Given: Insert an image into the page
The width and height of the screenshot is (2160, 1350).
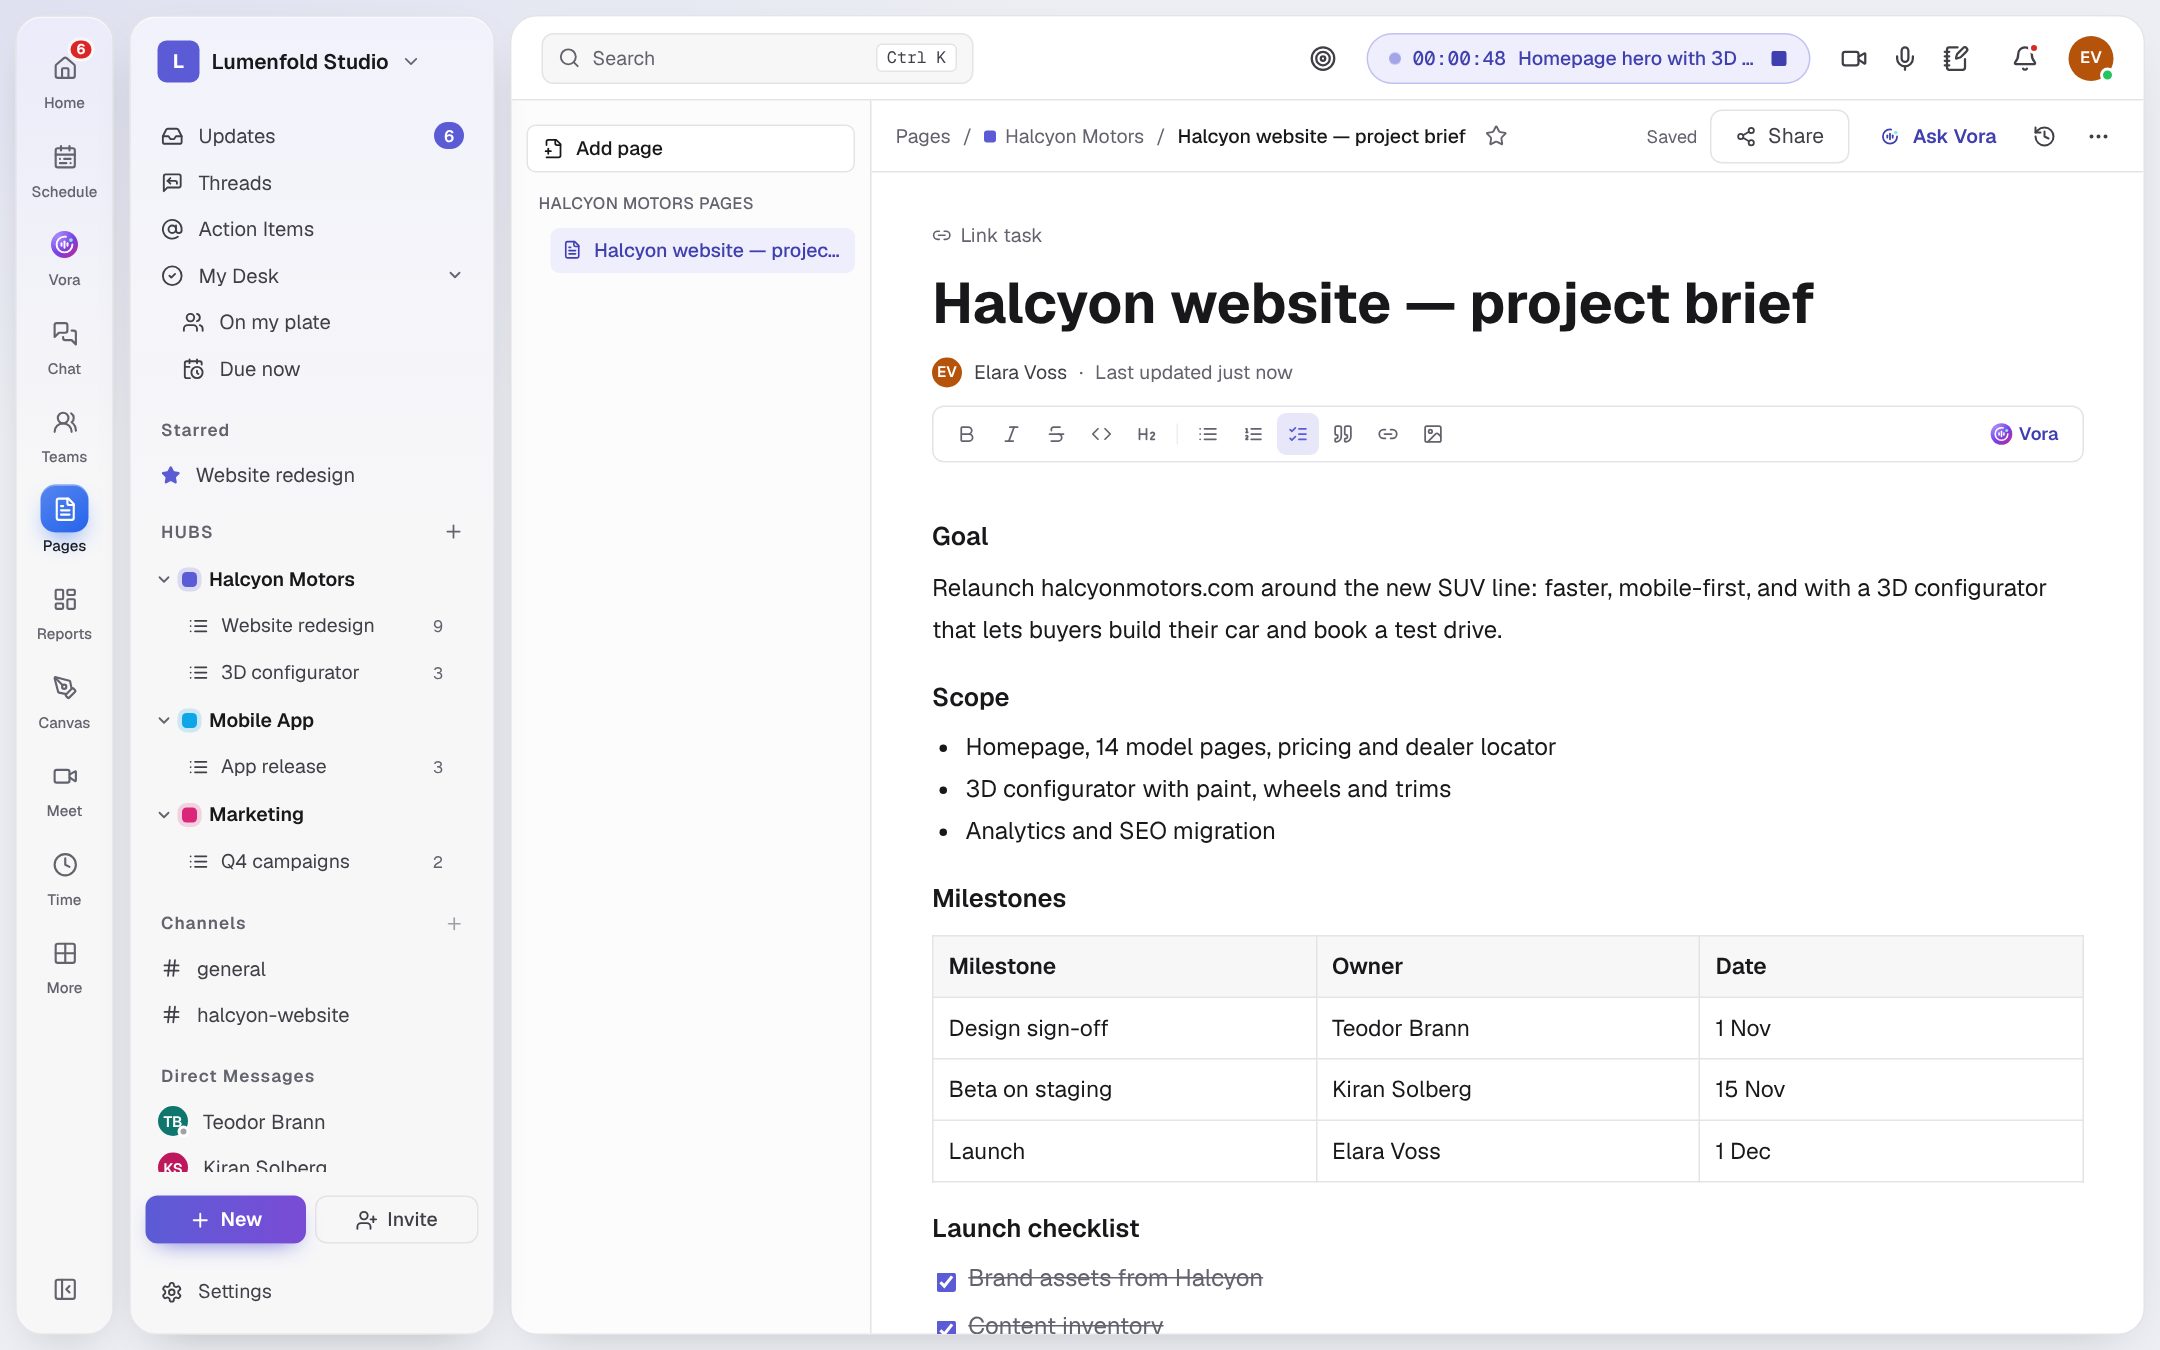Looking at the screenshot, I should coord(1433,434).
